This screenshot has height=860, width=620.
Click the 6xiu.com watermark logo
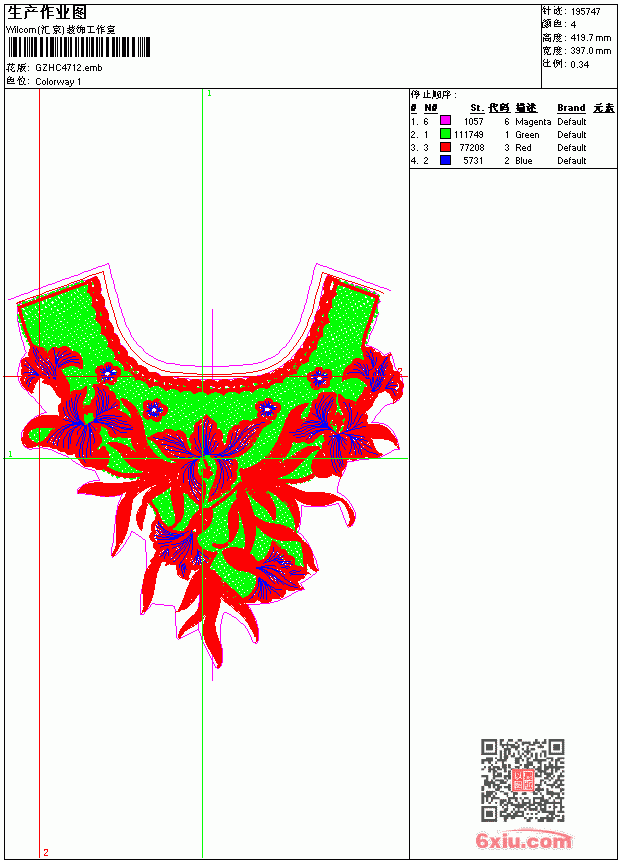(523, 840)
